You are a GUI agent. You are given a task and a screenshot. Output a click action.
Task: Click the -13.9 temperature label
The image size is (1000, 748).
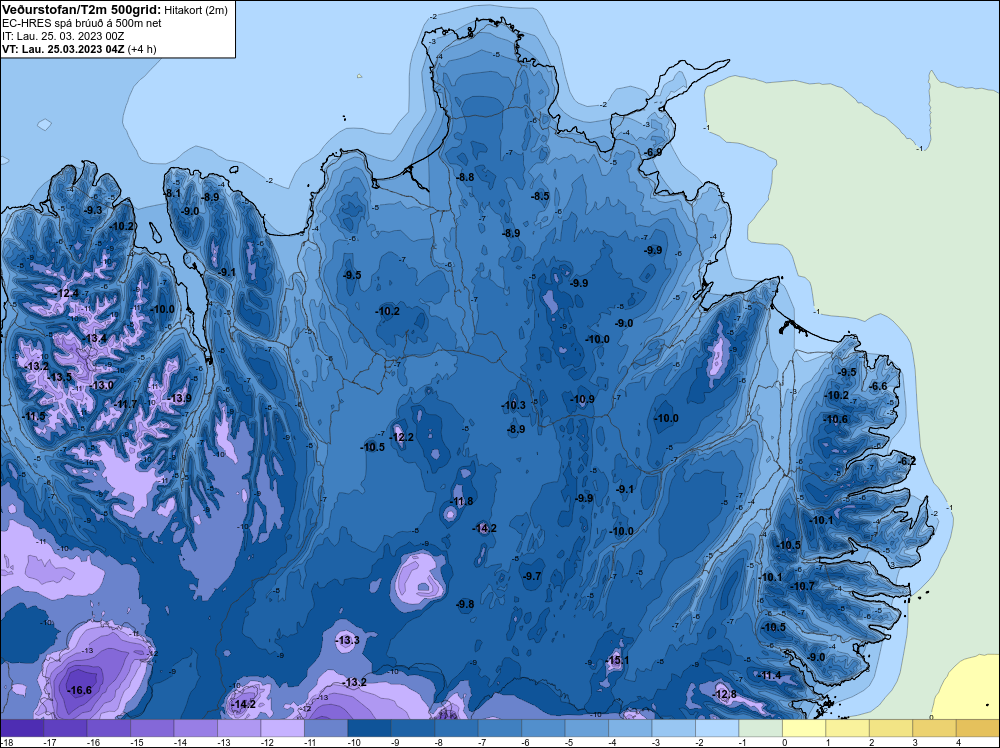coord(179,398)
